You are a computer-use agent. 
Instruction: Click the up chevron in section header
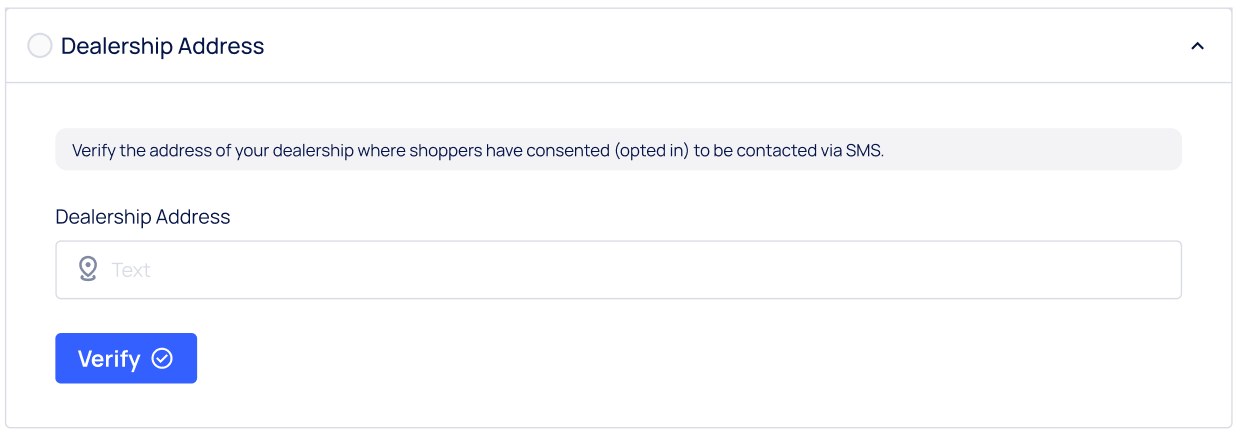[1197, 46]
